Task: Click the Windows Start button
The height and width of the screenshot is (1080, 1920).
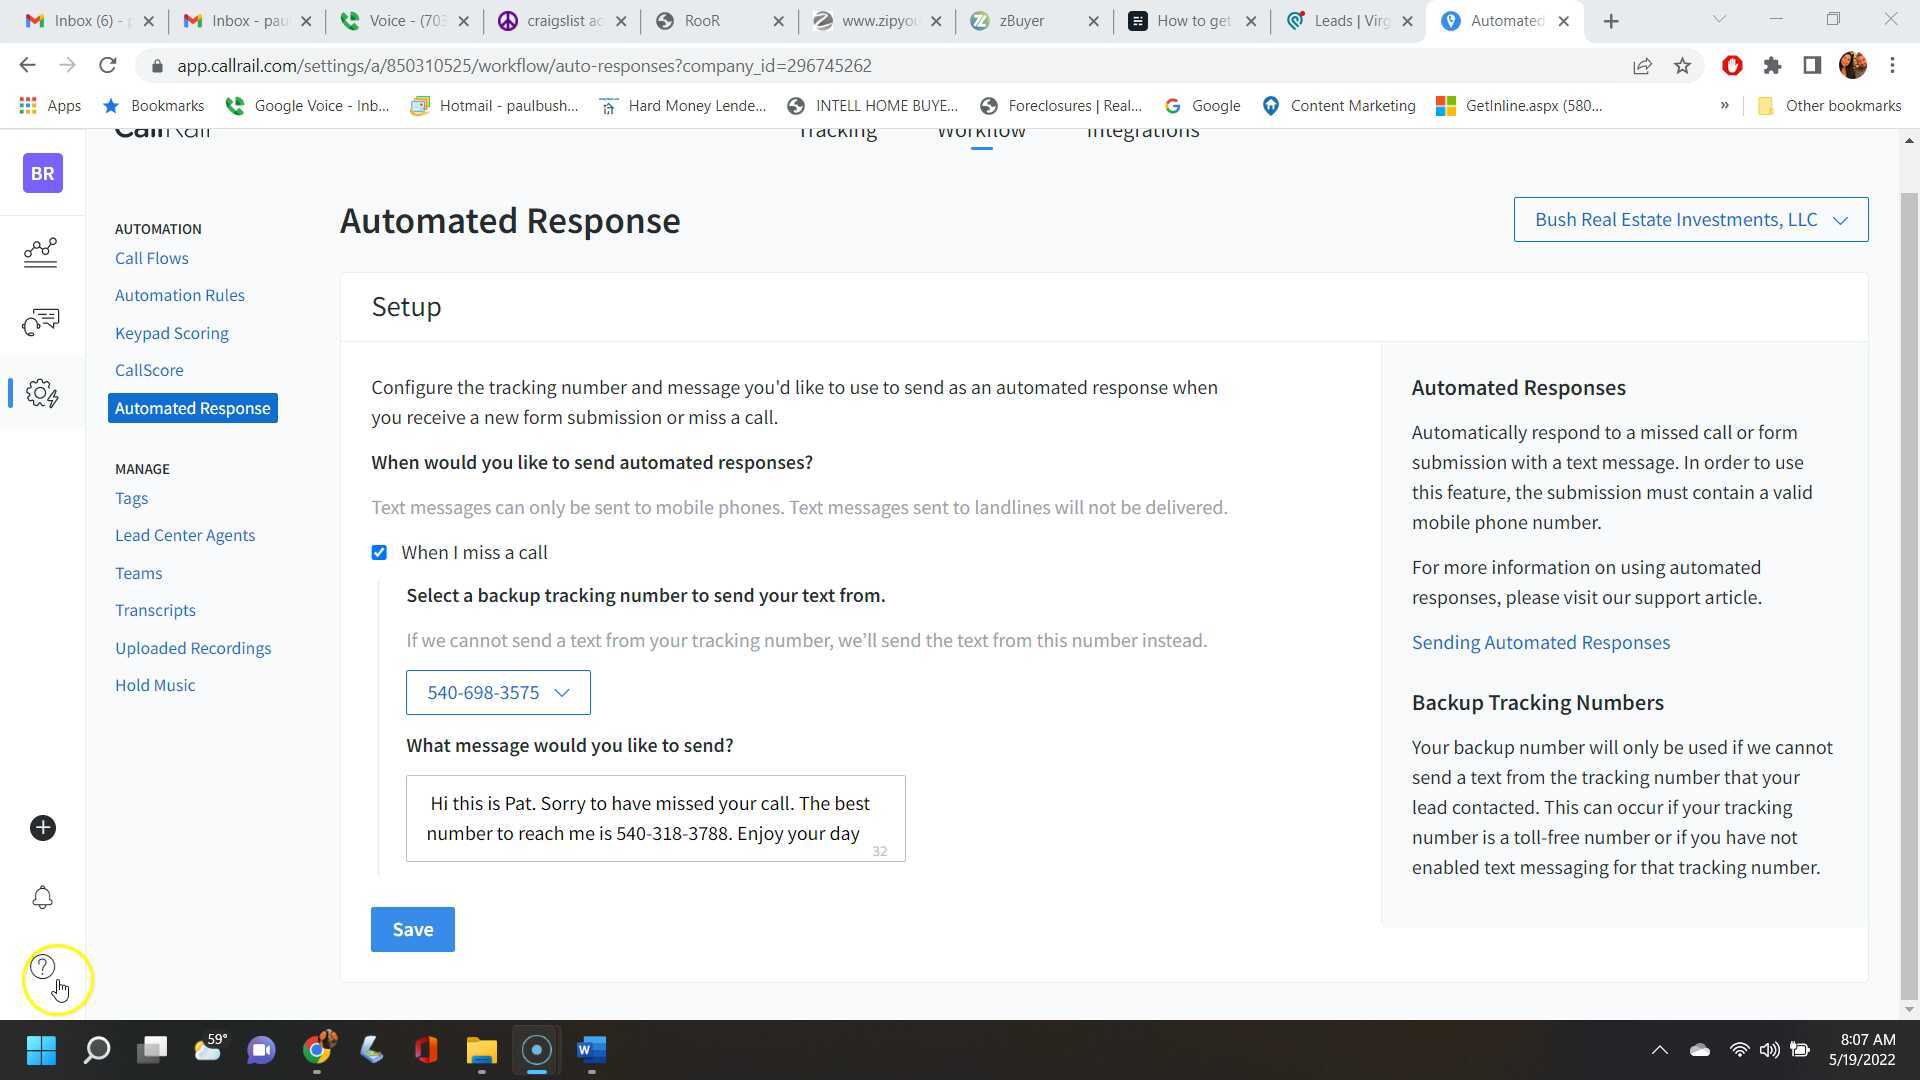Action: pos(41,1050)
